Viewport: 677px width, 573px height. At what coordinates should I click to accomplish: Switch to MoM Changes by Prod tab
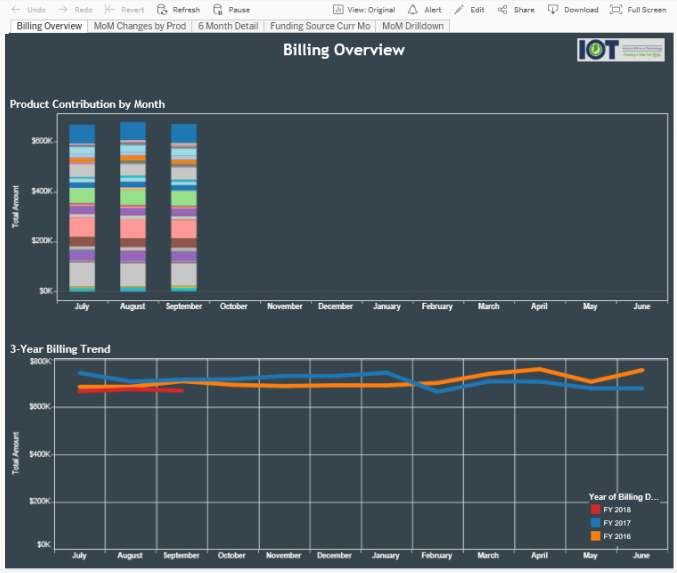[140, 26]
